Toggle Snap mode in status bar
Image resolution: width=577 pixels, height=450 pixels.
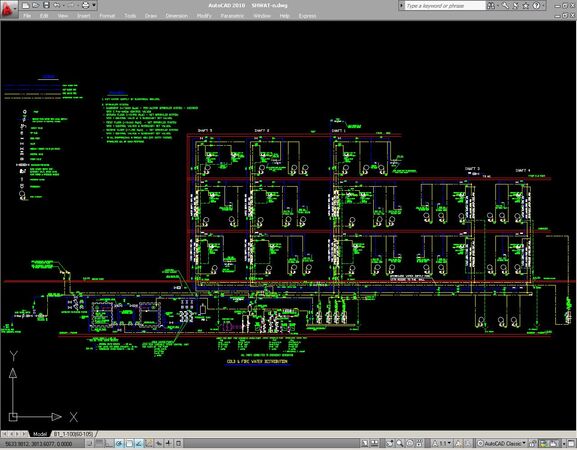(x=90, y=443)
